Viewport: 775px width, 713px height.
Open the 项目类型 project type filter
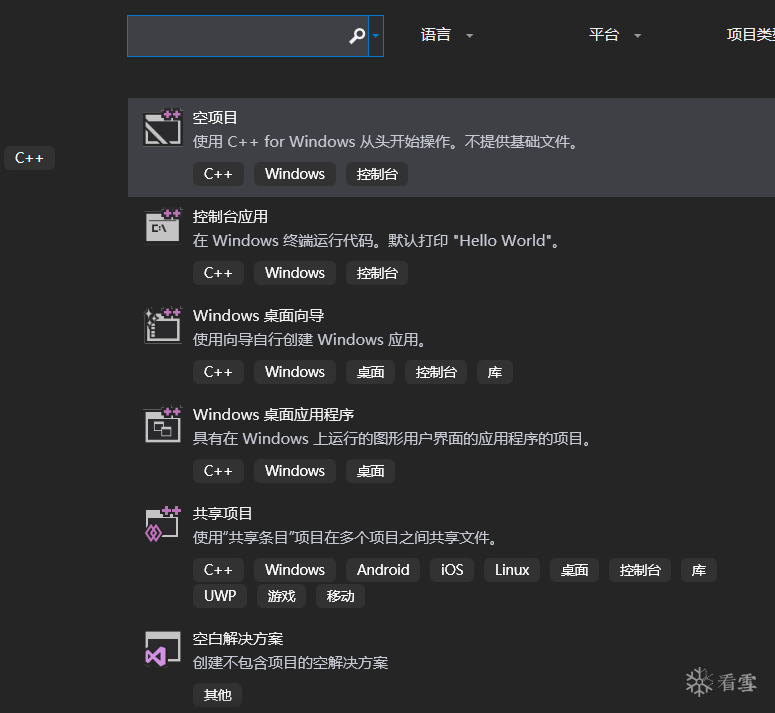(750, 35)
